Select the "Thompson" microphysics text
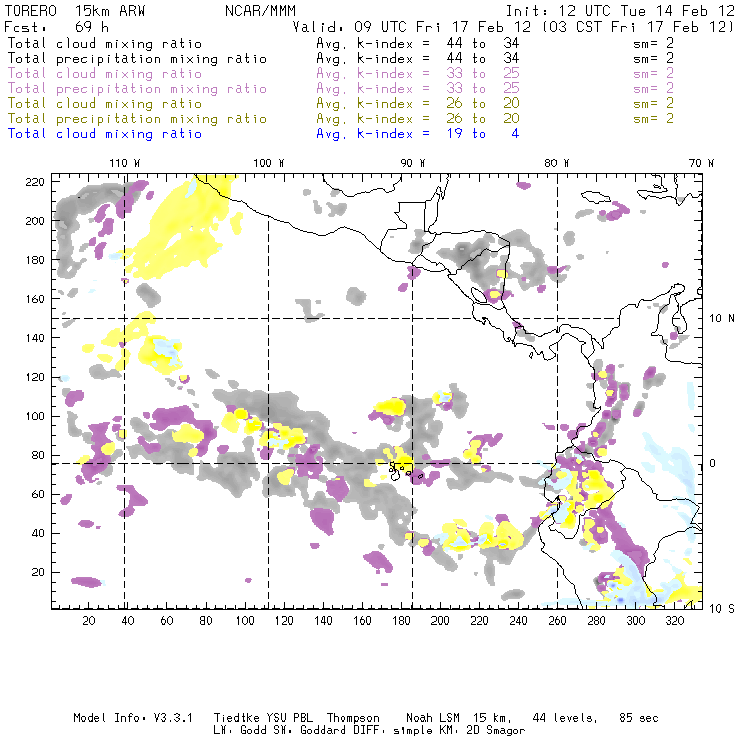 353,718
